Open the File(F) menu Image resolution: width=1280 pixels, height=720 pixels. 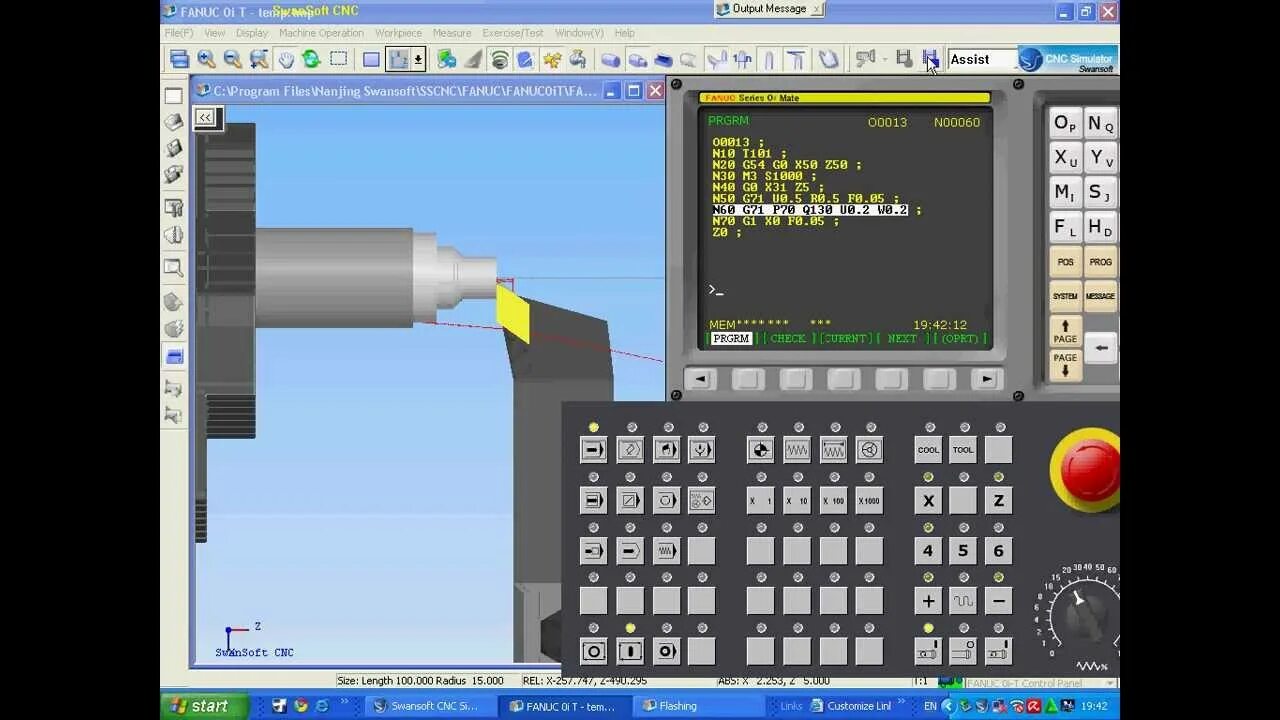pyautogui.click(x=179, y=33)
